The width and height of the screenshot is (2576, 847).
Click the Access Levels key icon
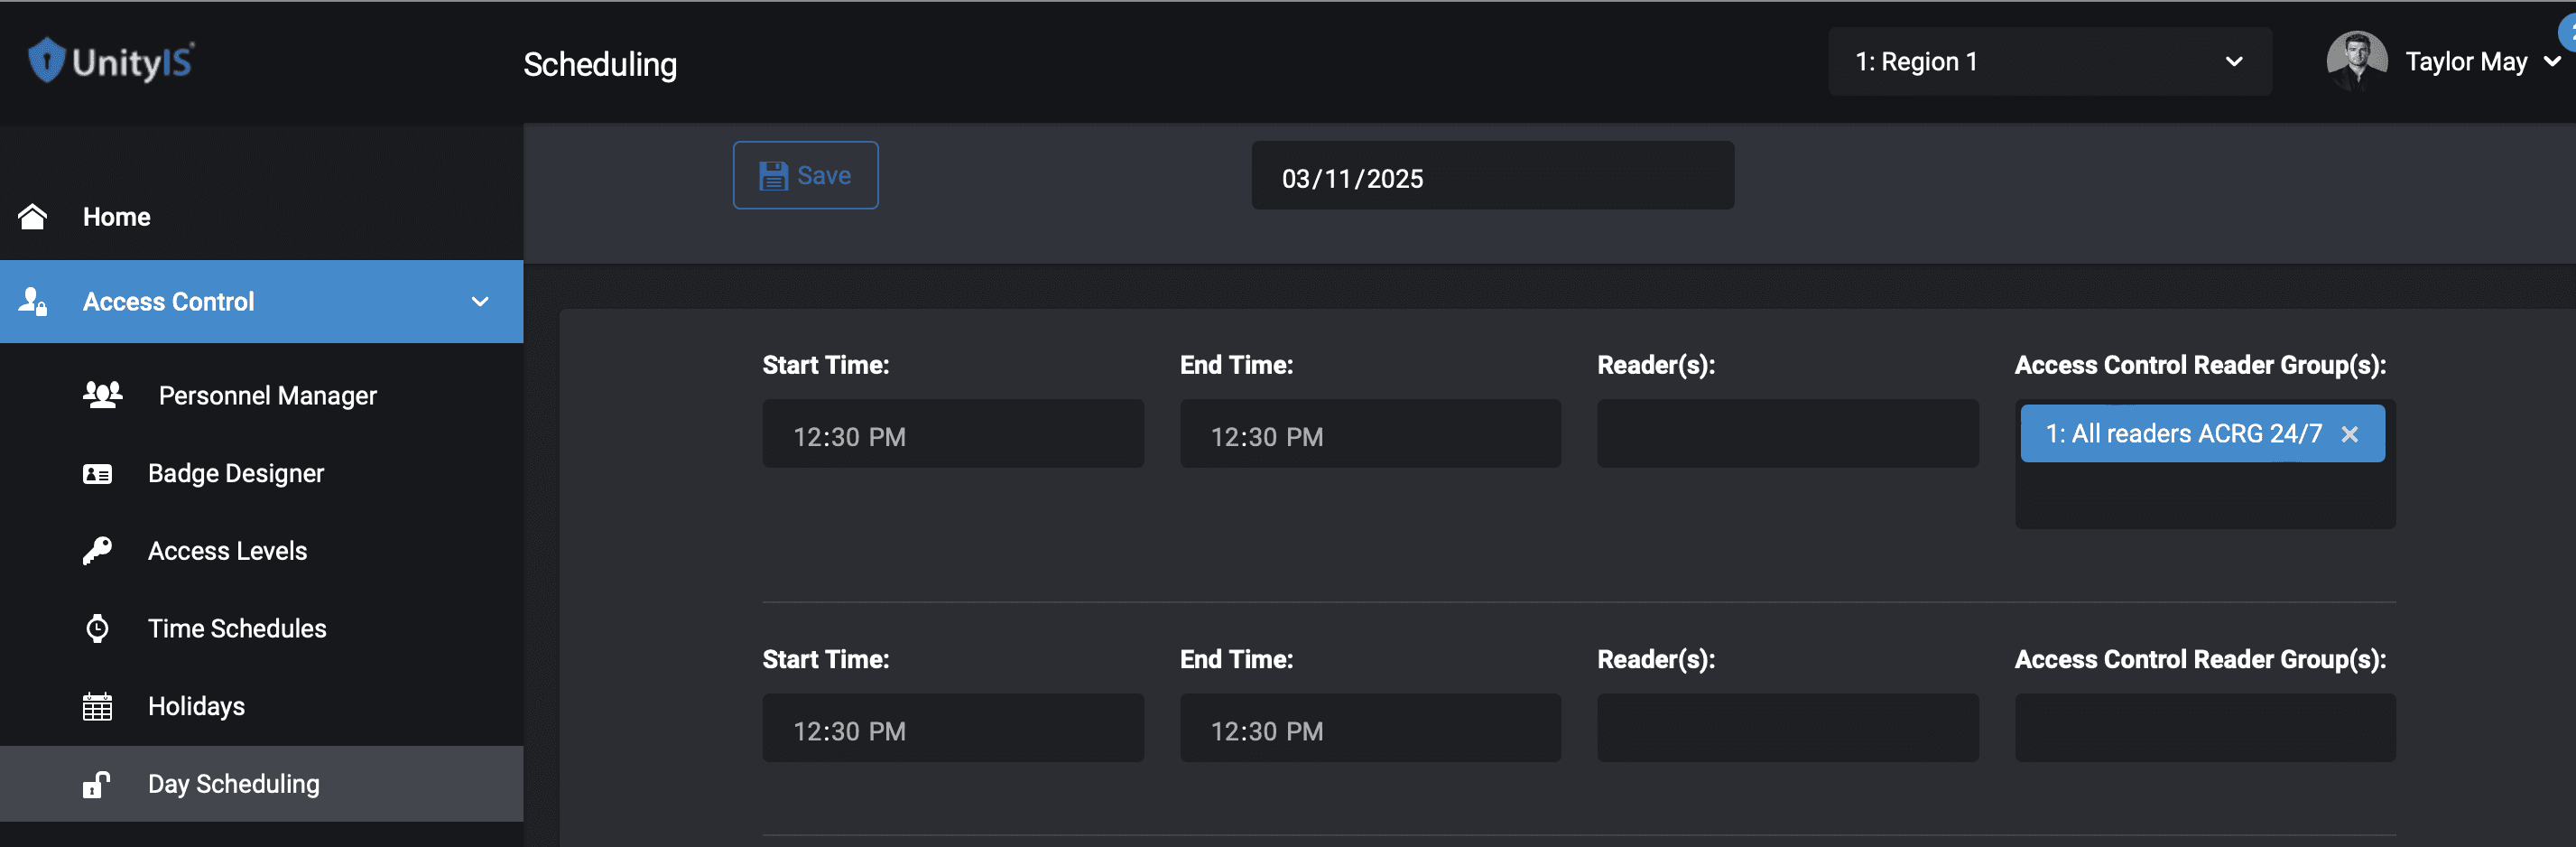pos(97,551)
